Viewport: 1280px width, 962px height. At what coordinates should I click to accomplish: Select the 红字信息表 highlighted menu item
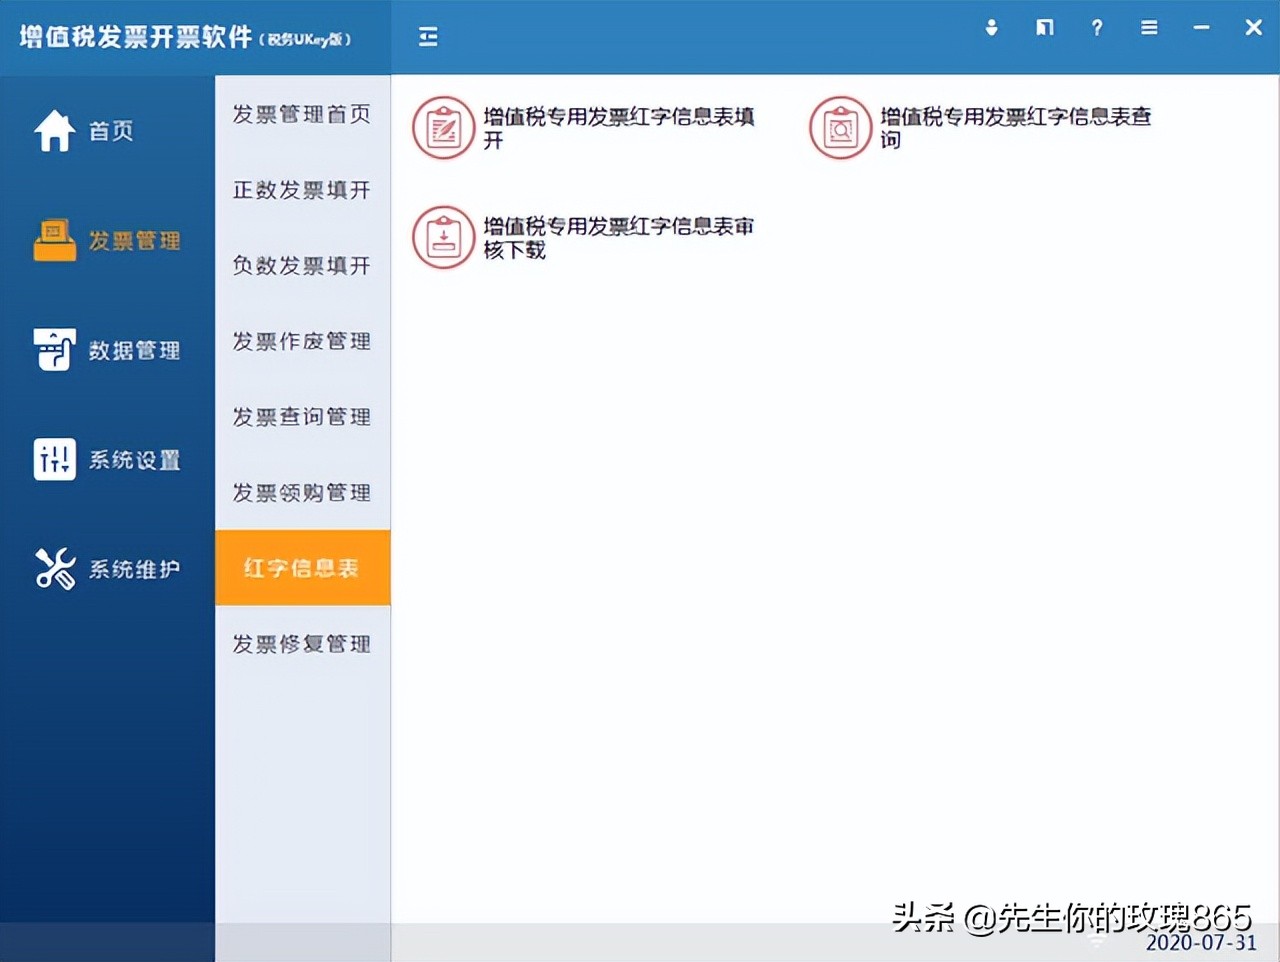(302, 568)
